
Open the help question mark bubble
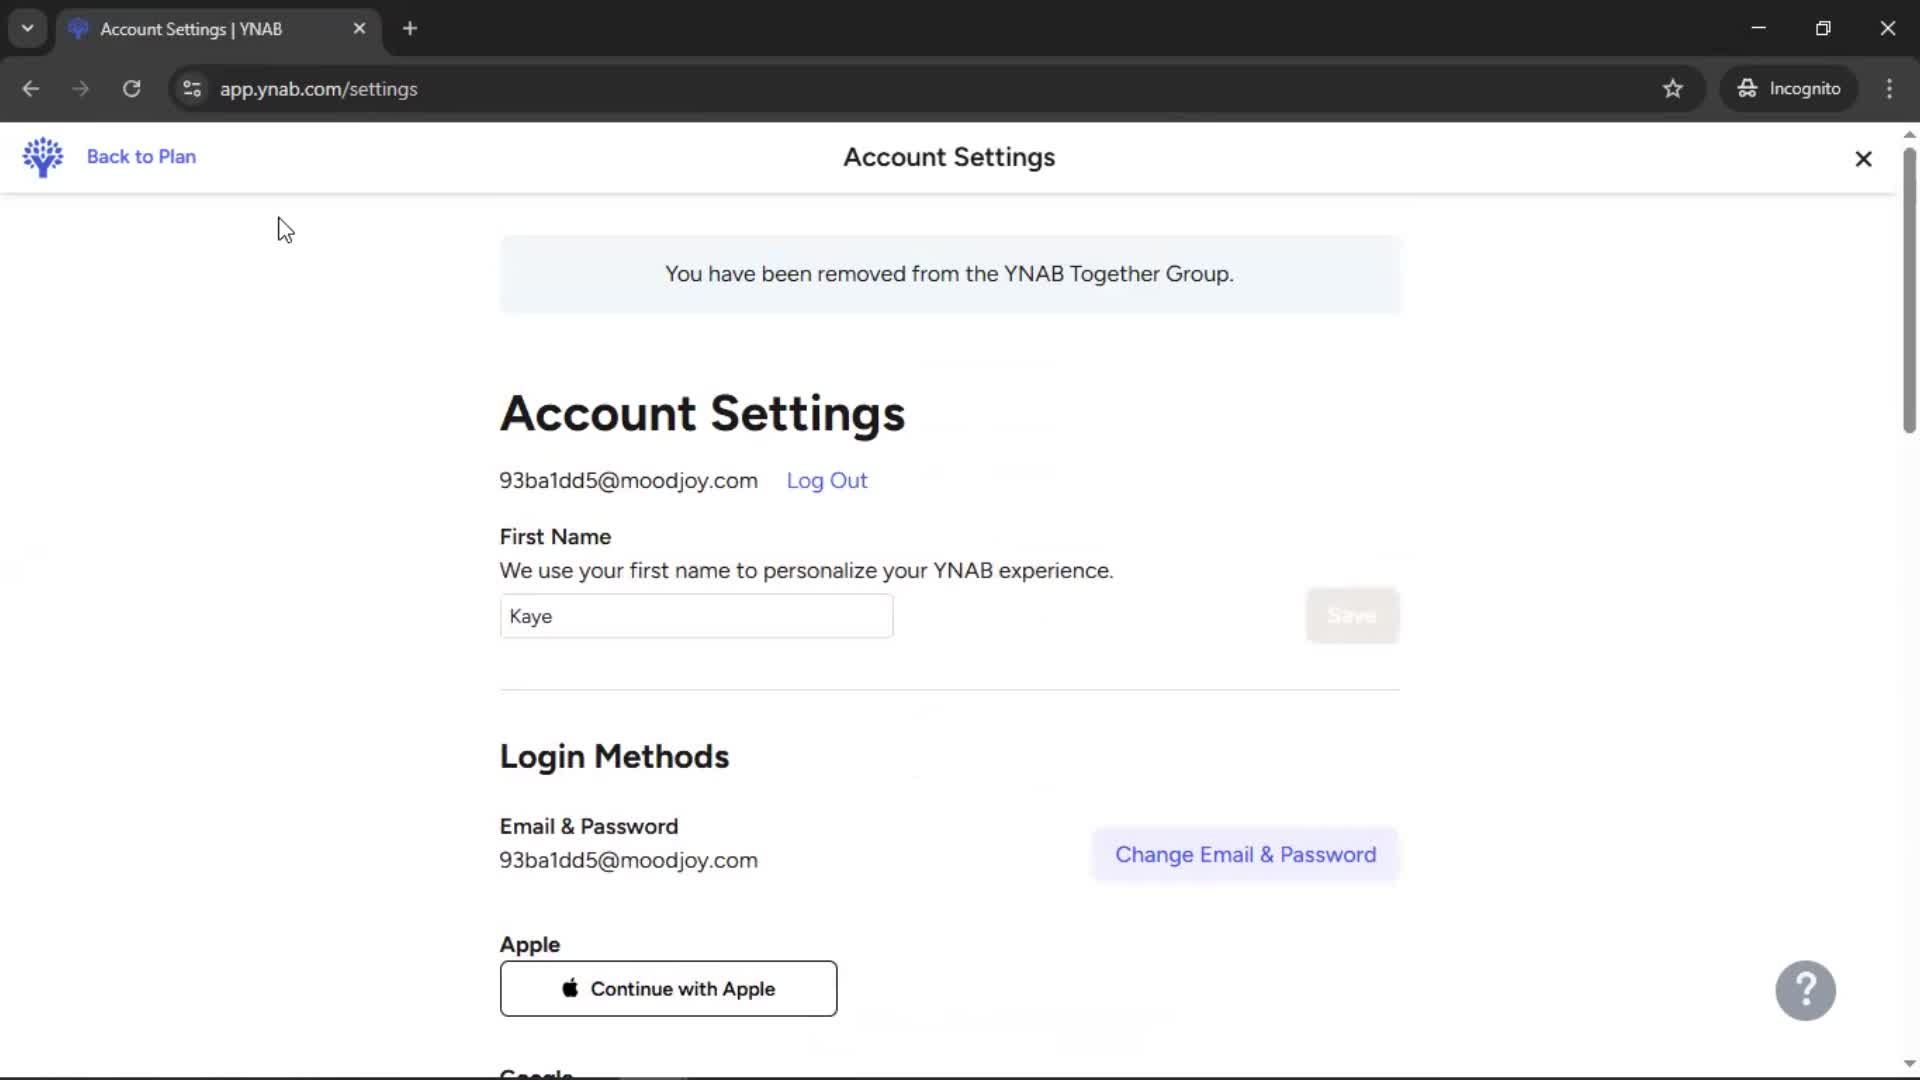[x=1805, y=991]
